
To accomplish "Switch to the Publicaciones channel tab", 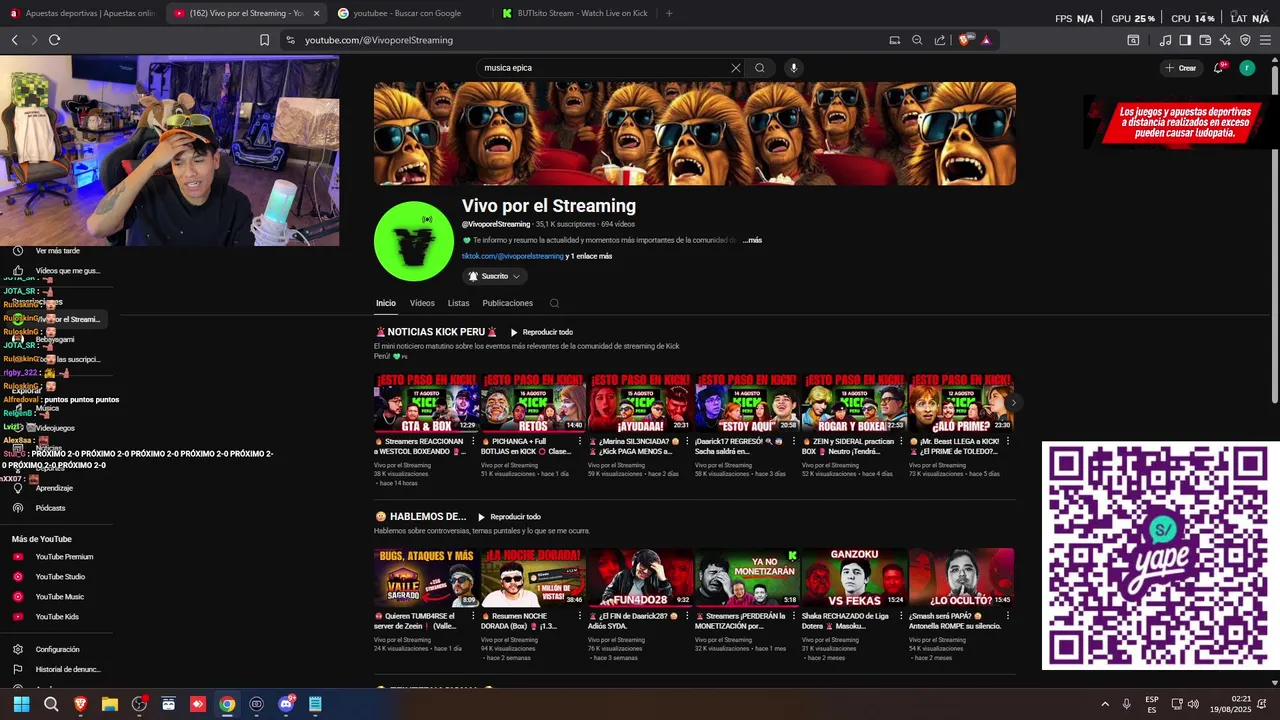I will click(x=508, y=303).
